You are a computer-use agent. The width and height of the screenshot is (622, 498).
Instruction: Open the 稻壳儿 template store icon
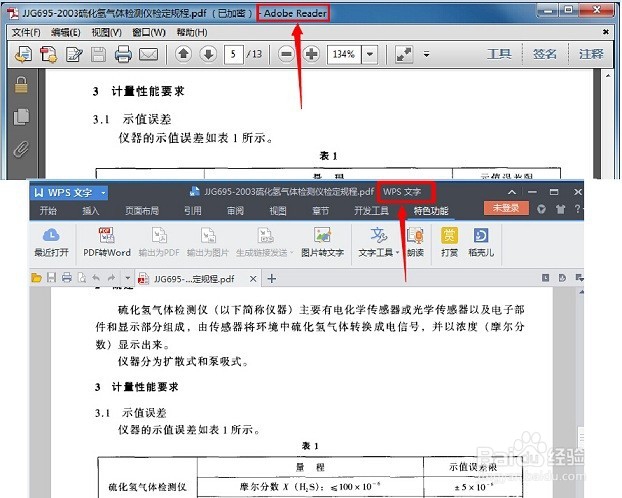481,242
